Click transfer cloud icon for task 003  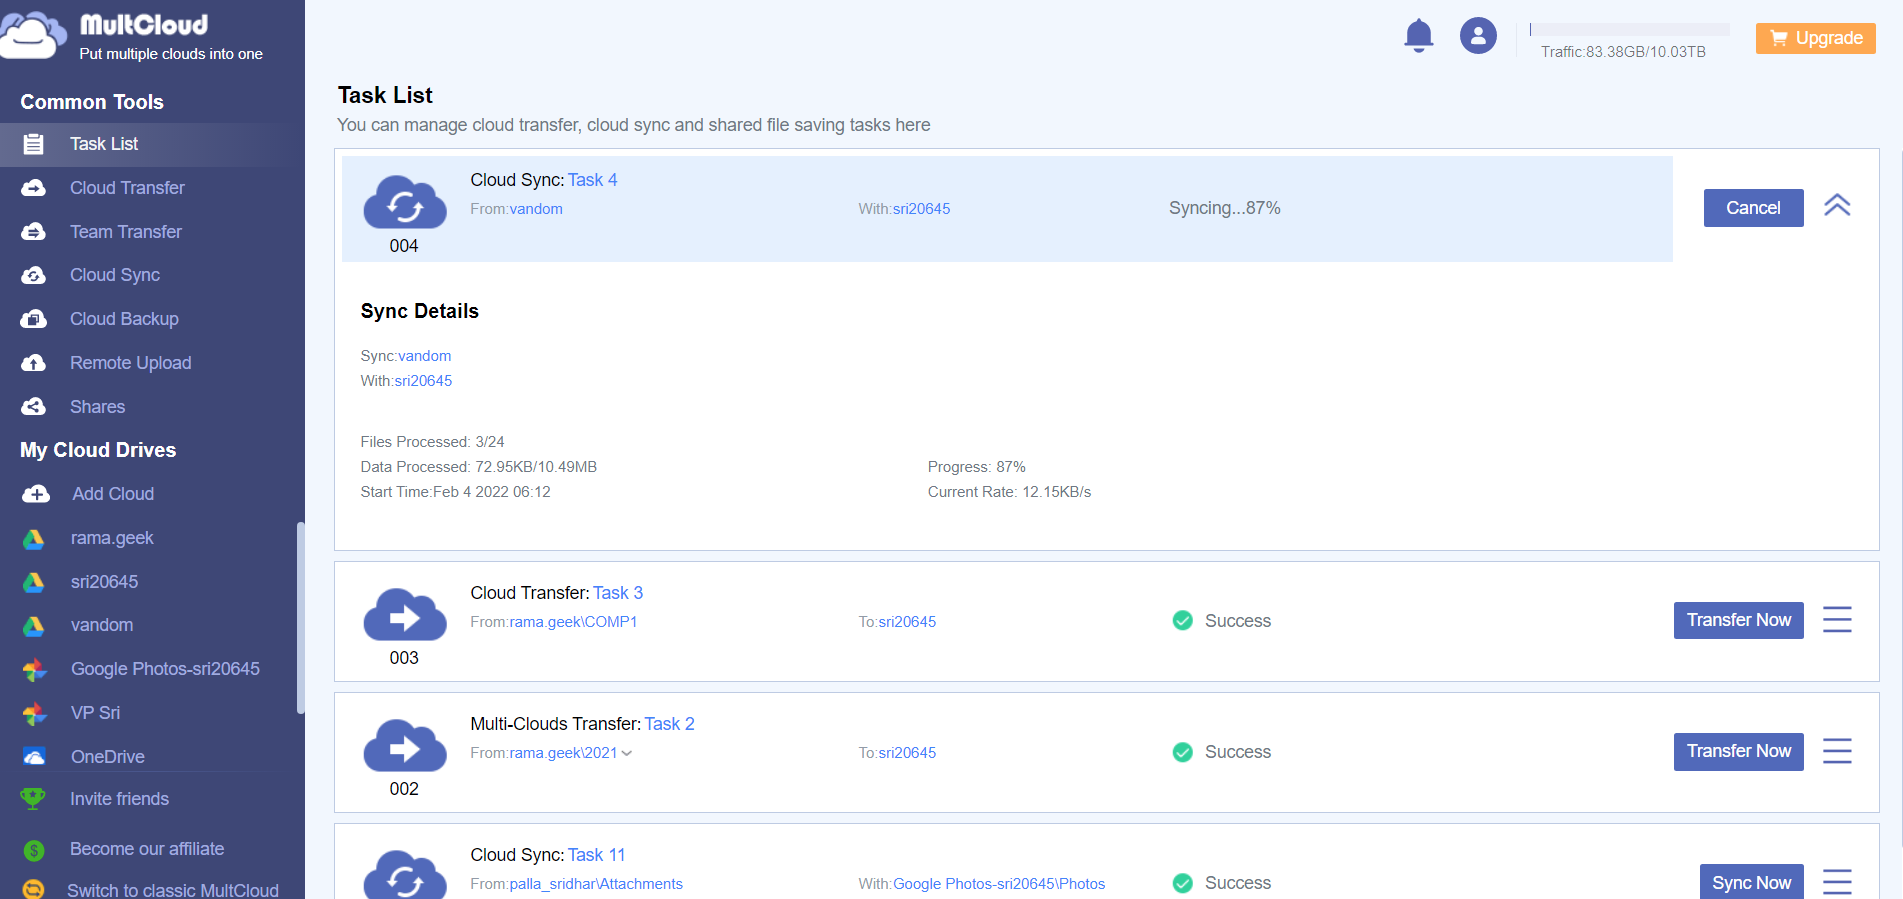point(404,614)
